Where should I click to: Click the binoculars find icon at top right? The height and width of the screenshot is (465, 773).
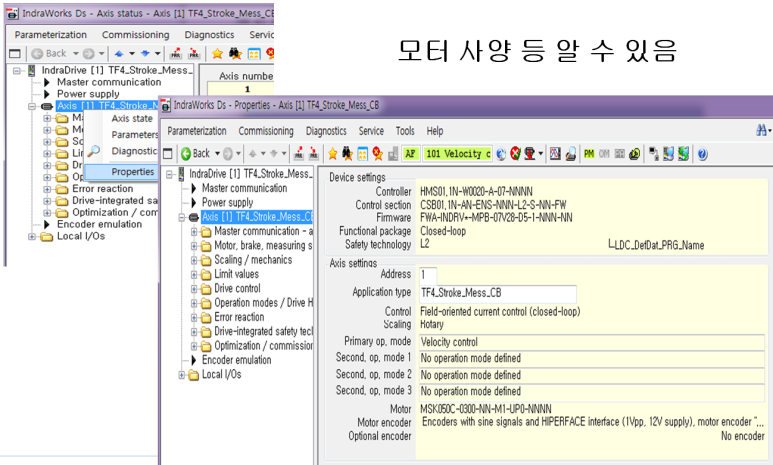coord(762,130)
